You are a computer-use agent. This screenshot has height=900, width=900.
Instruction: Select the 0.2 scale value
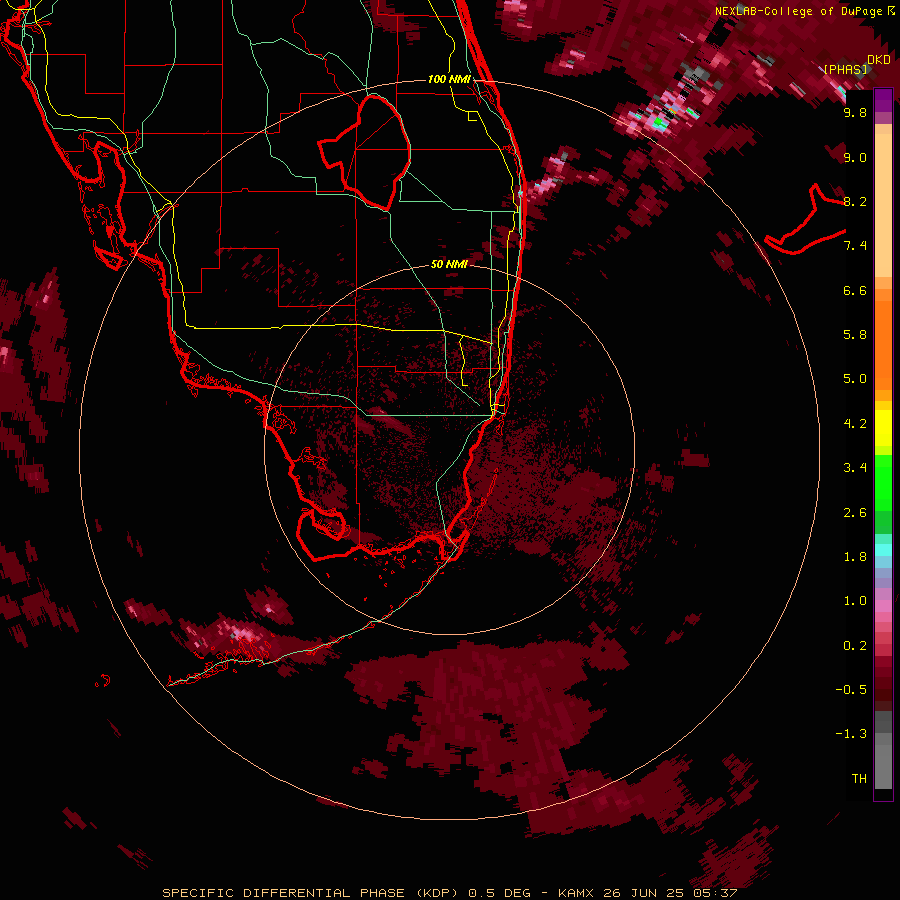(x=855, y=646)
